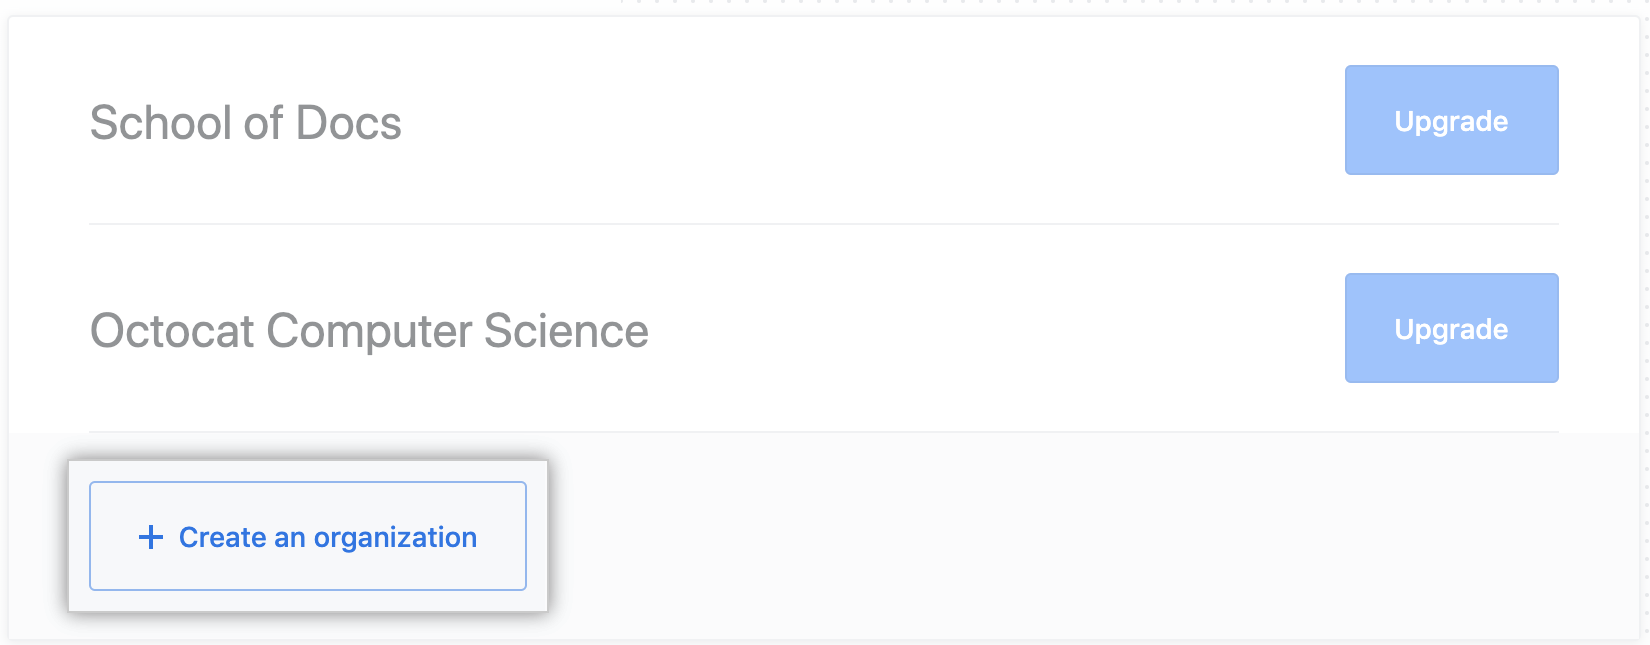Click the highlighted Create an organization box
The width and height of the screenshot is (1650, 645).
tap(308, 537)
